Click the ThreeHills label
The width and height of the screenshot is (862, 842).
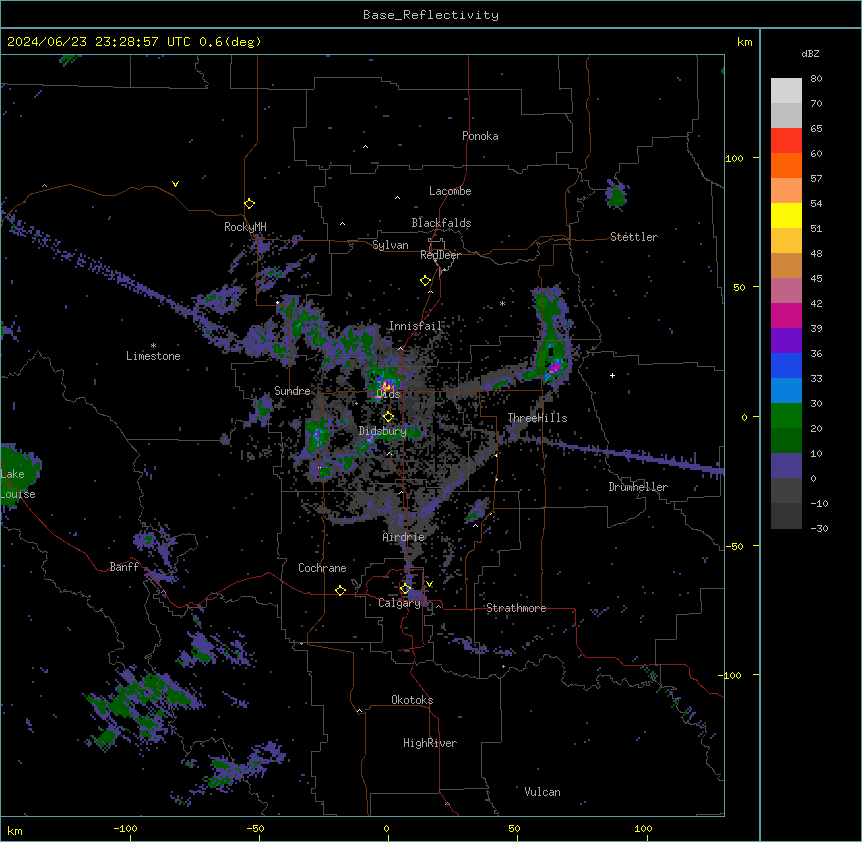point(537,418)
